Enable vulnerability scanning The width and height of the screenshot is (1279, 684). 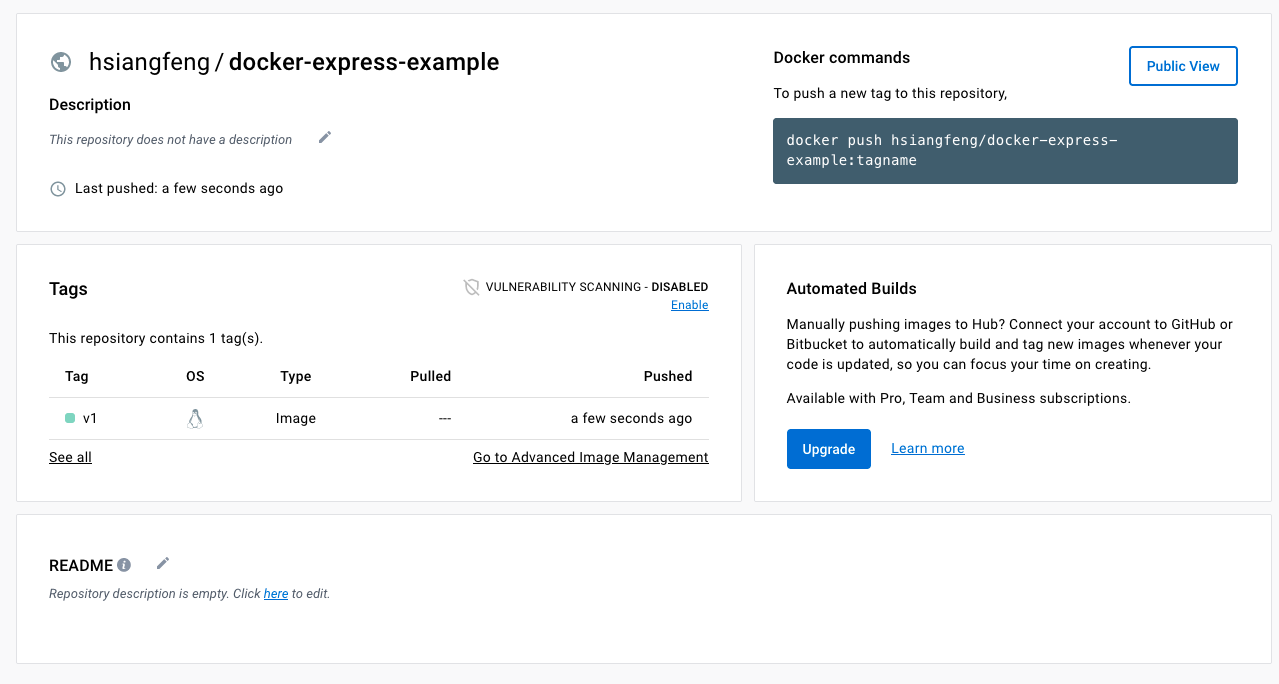tap(689, 305)
